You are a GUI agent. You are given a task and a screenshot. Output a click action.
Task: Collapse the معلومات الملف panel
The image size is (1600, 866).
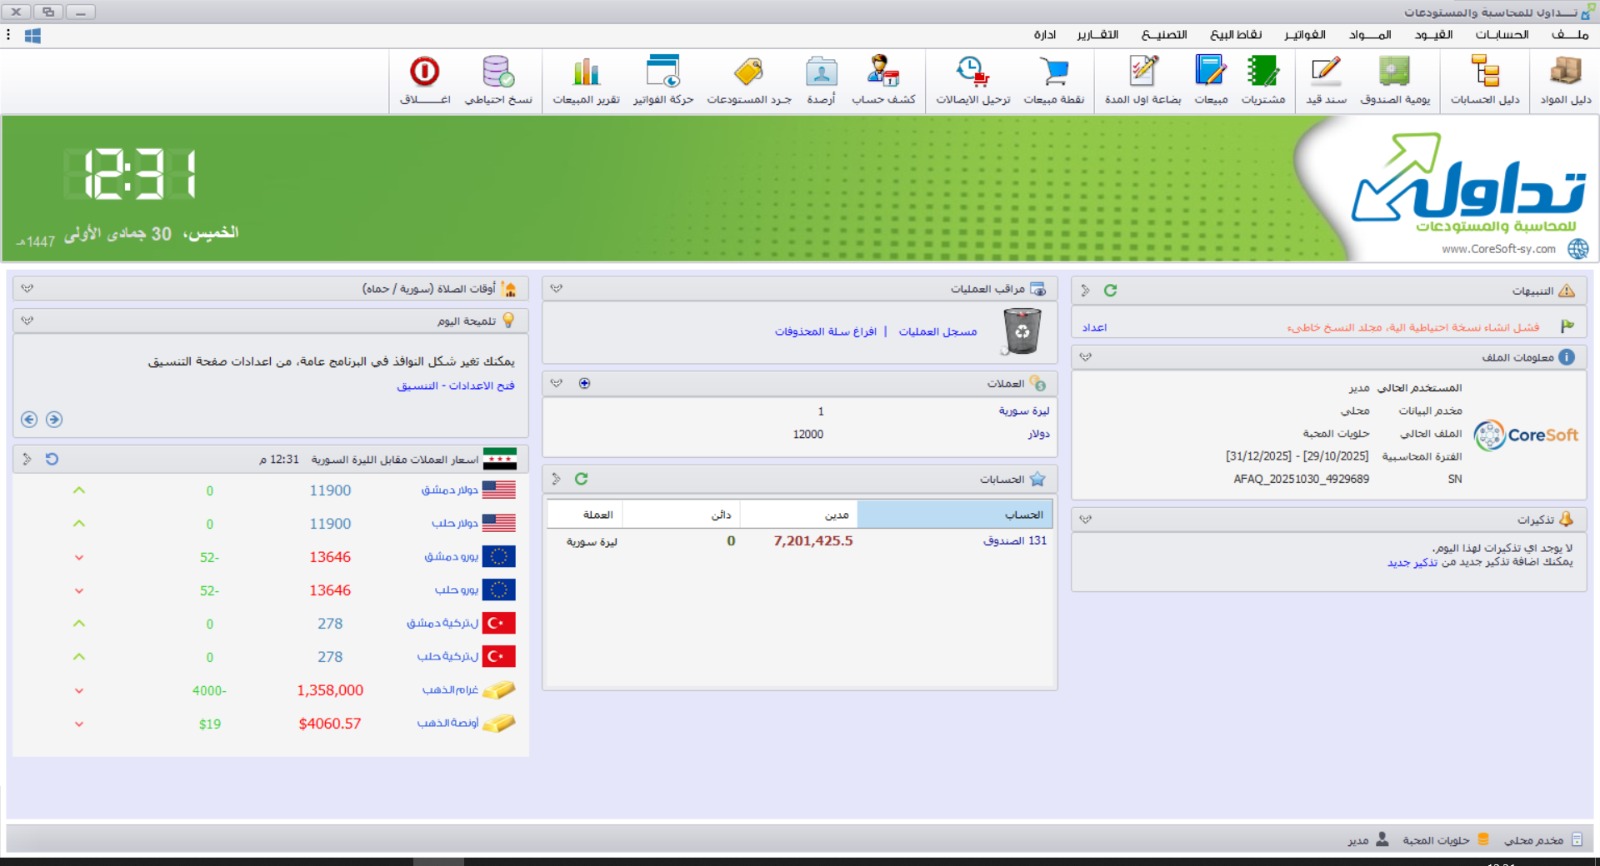[1086, 357]
